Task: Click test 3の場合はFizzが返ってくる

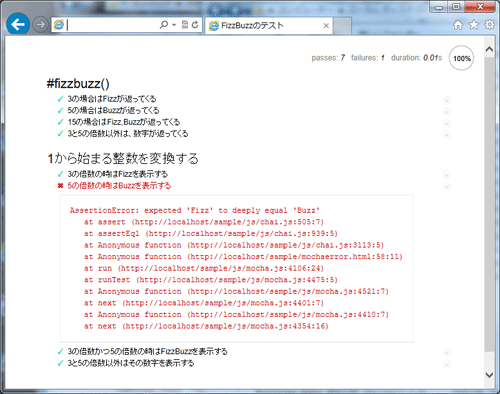Action: 112,99
